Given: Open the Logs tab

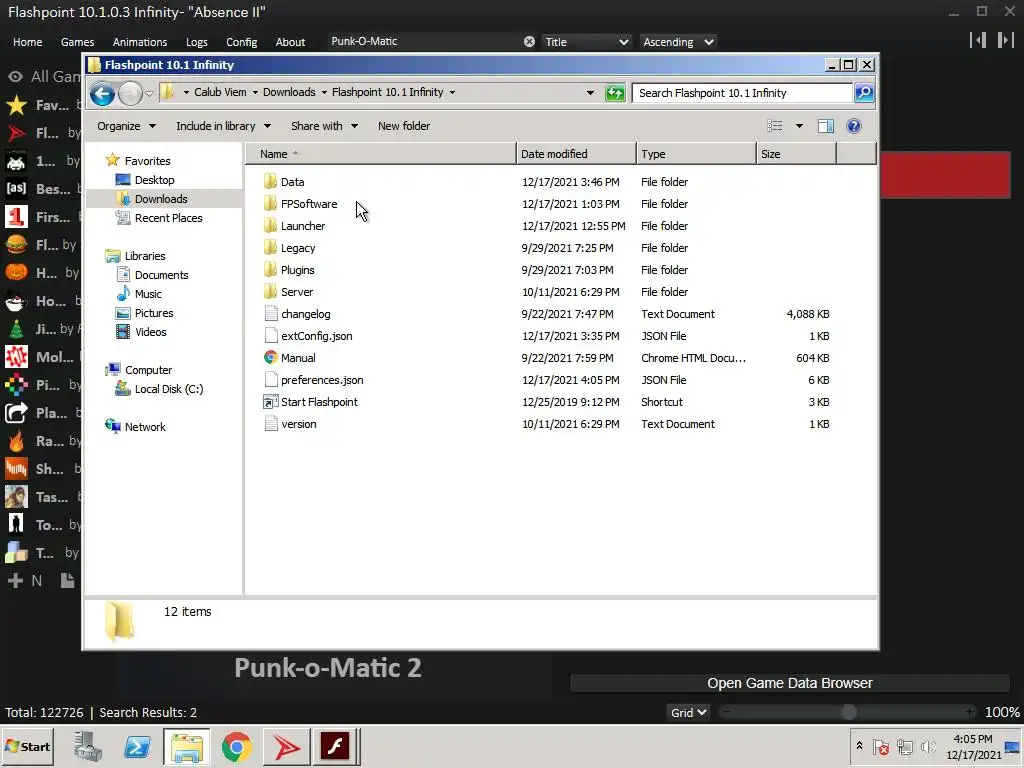Looking at the screenshot, I should (x=197, y=42).
